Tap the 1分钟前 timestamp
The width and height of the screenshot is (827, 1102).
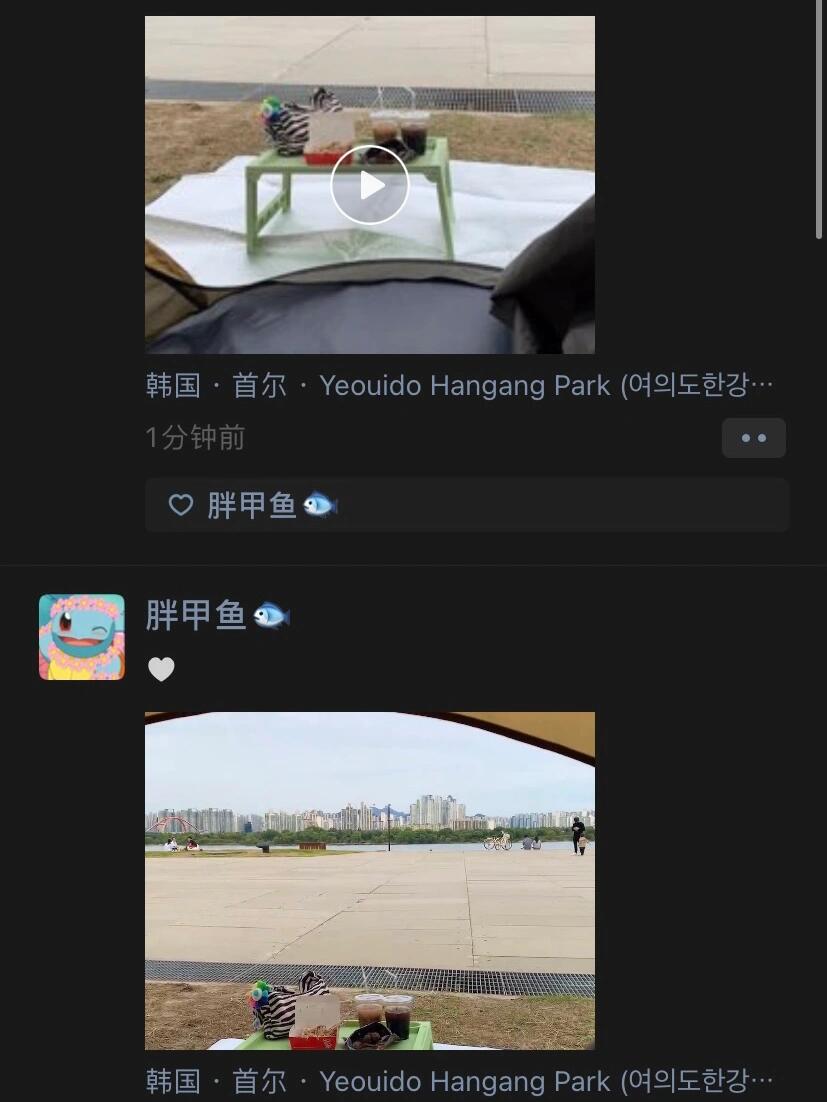(x=195, y=438)
